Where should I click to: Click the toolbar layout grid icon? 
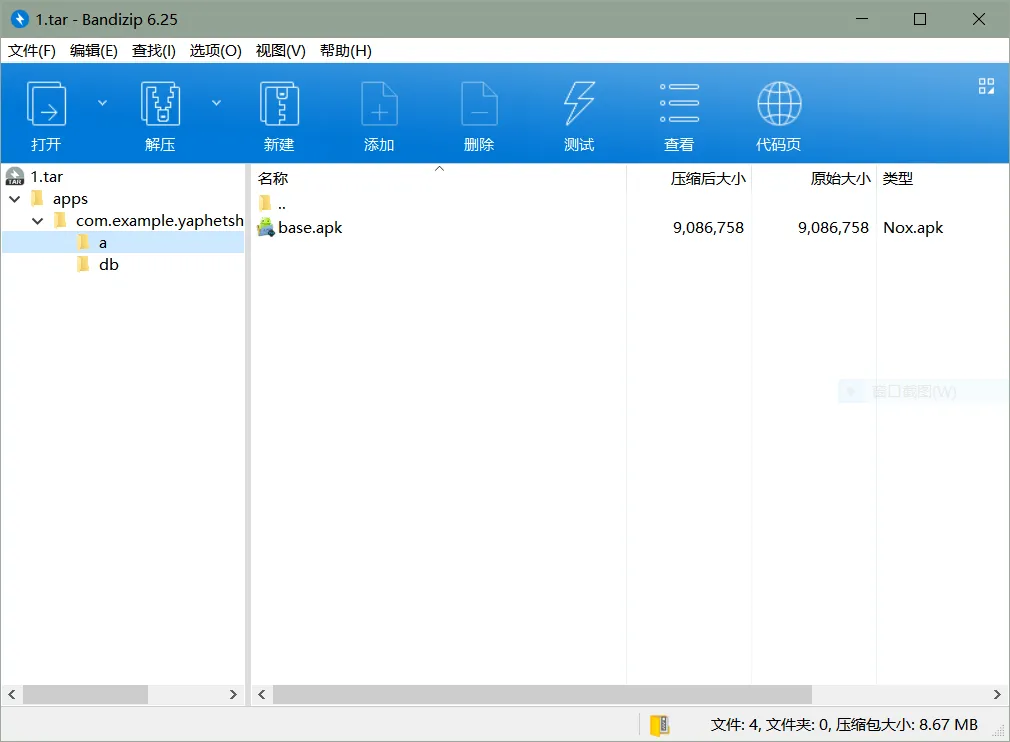(986, 86)
